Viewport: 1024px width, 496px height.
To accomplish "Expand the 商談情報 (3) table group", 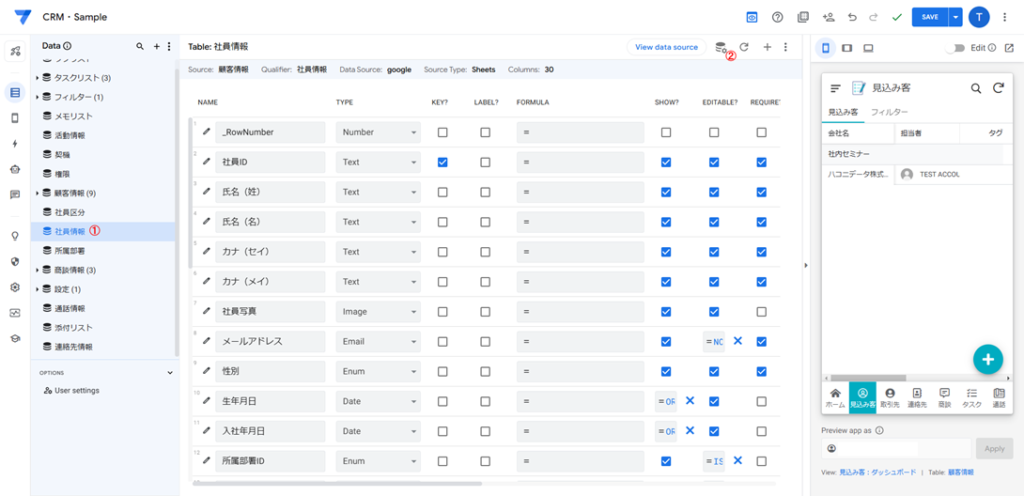I will (37, 270).
